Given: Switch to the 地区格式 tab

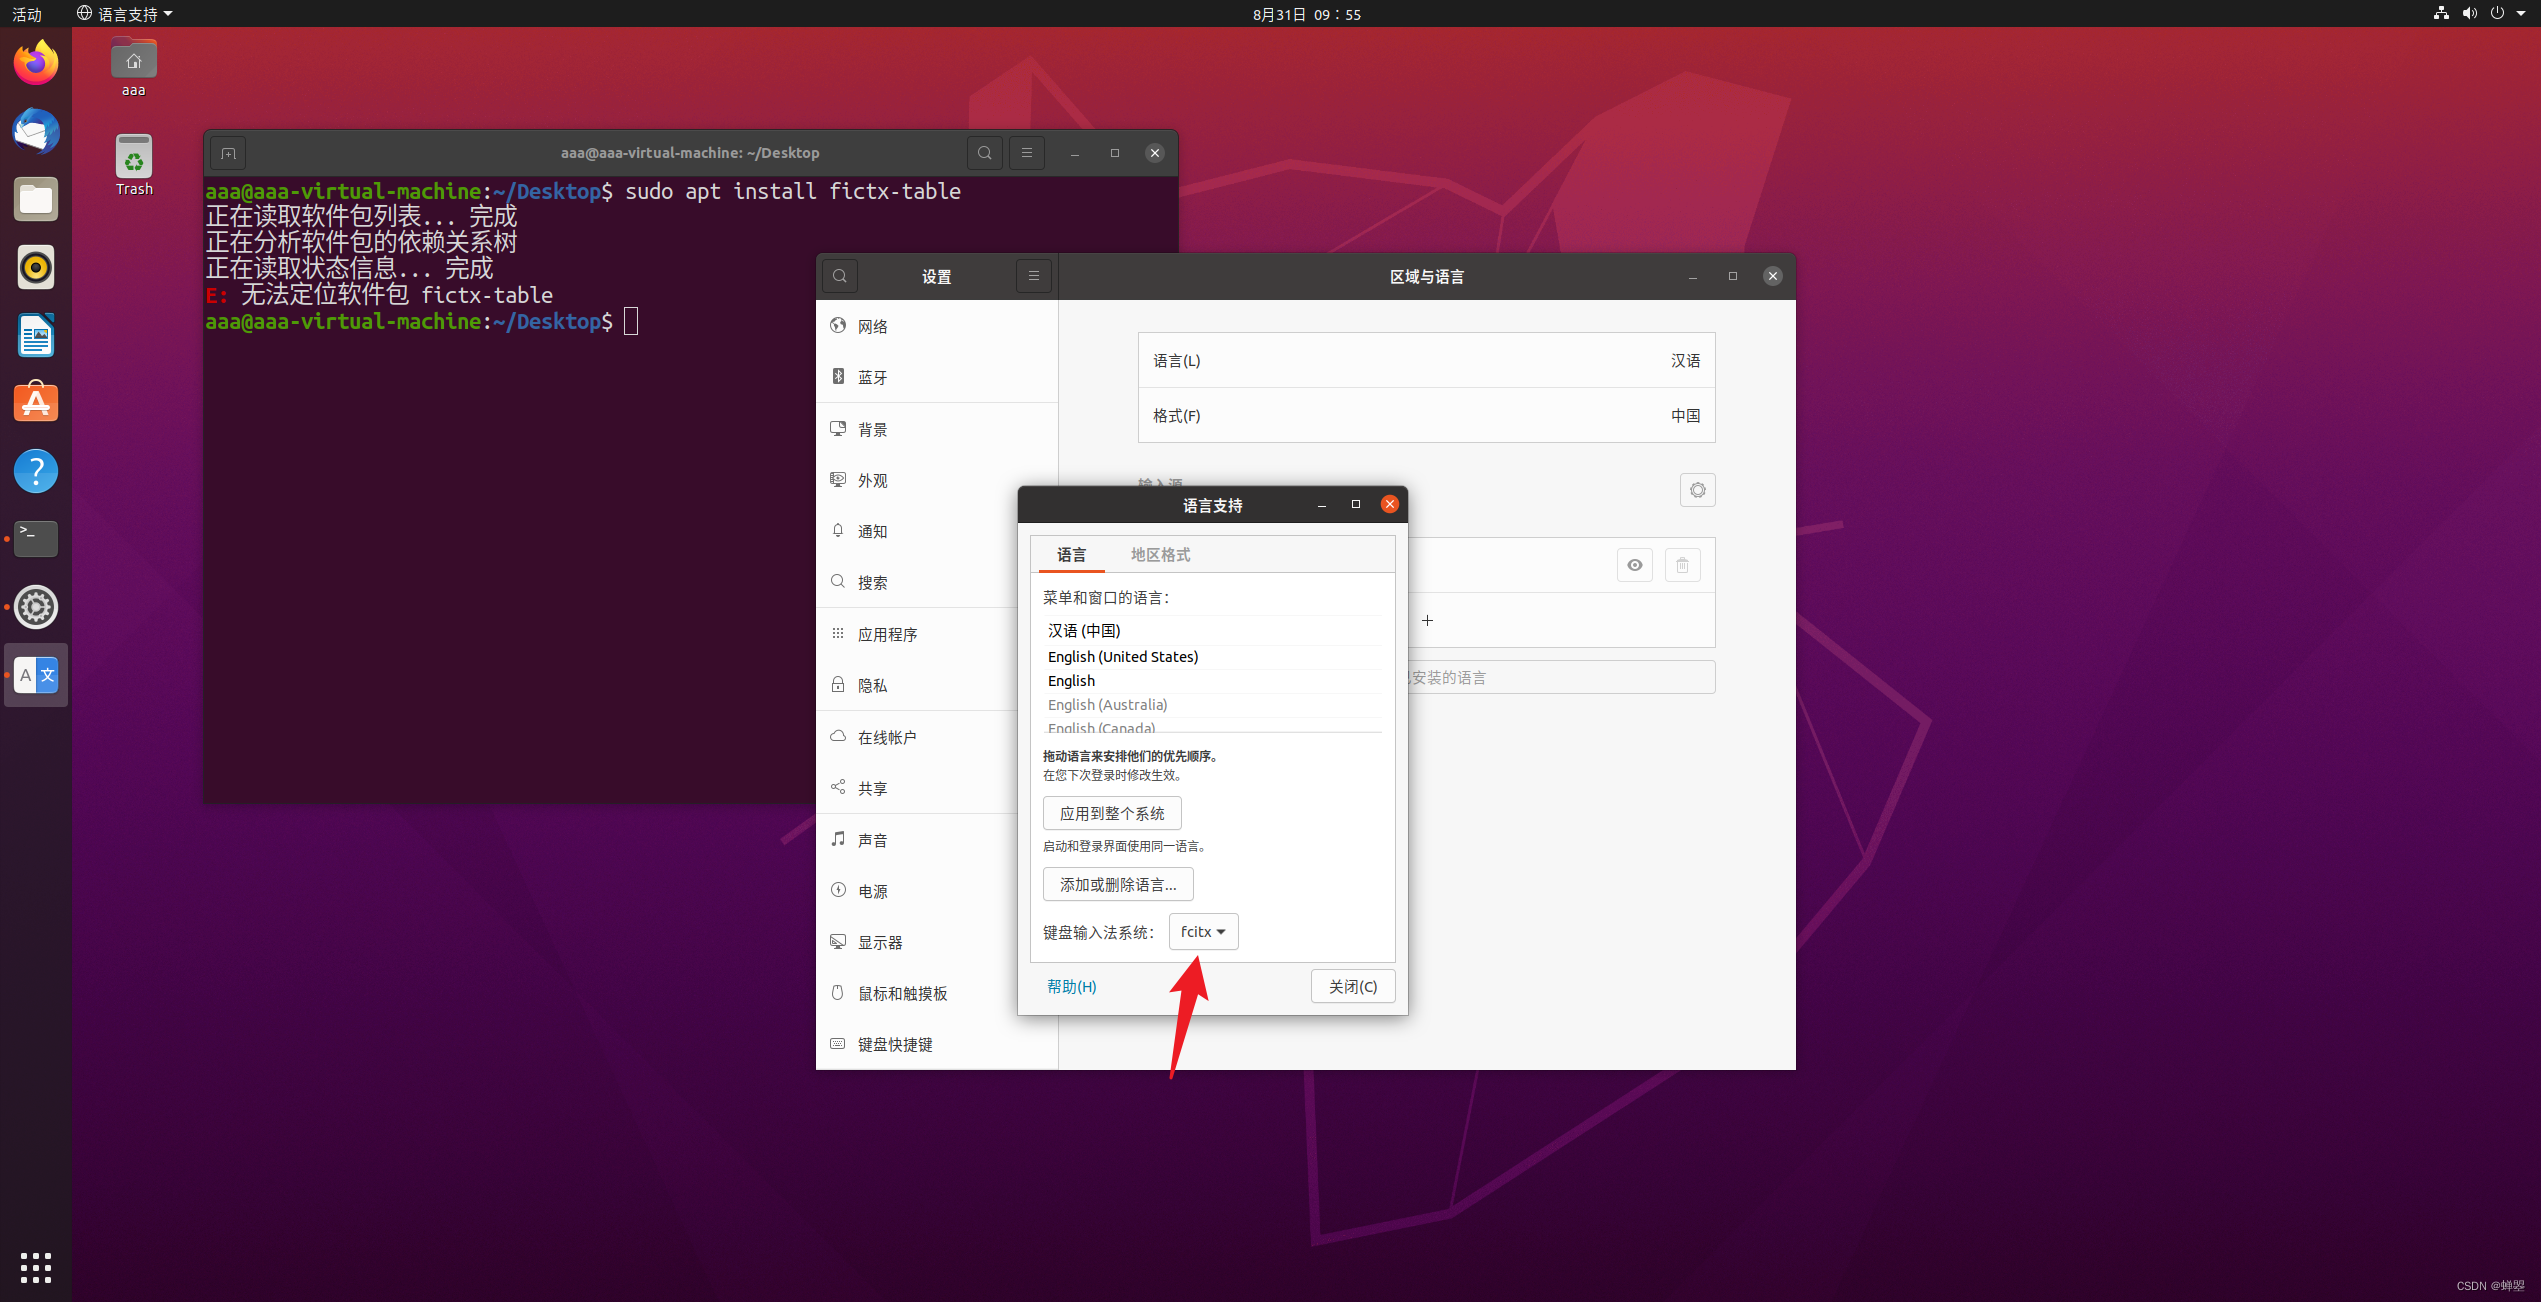Looking at the screenshot, I should pos(1160,555).
